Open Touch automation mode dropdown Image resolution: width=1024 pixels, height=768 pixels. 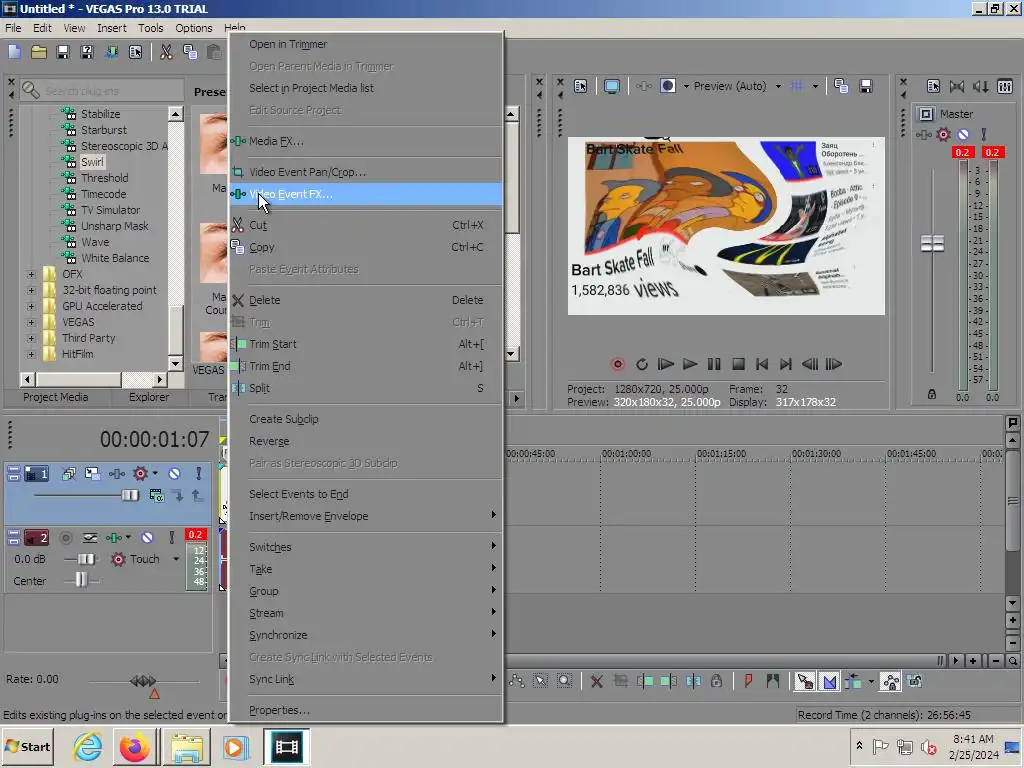pyautogui.click(x=176, y=559)
